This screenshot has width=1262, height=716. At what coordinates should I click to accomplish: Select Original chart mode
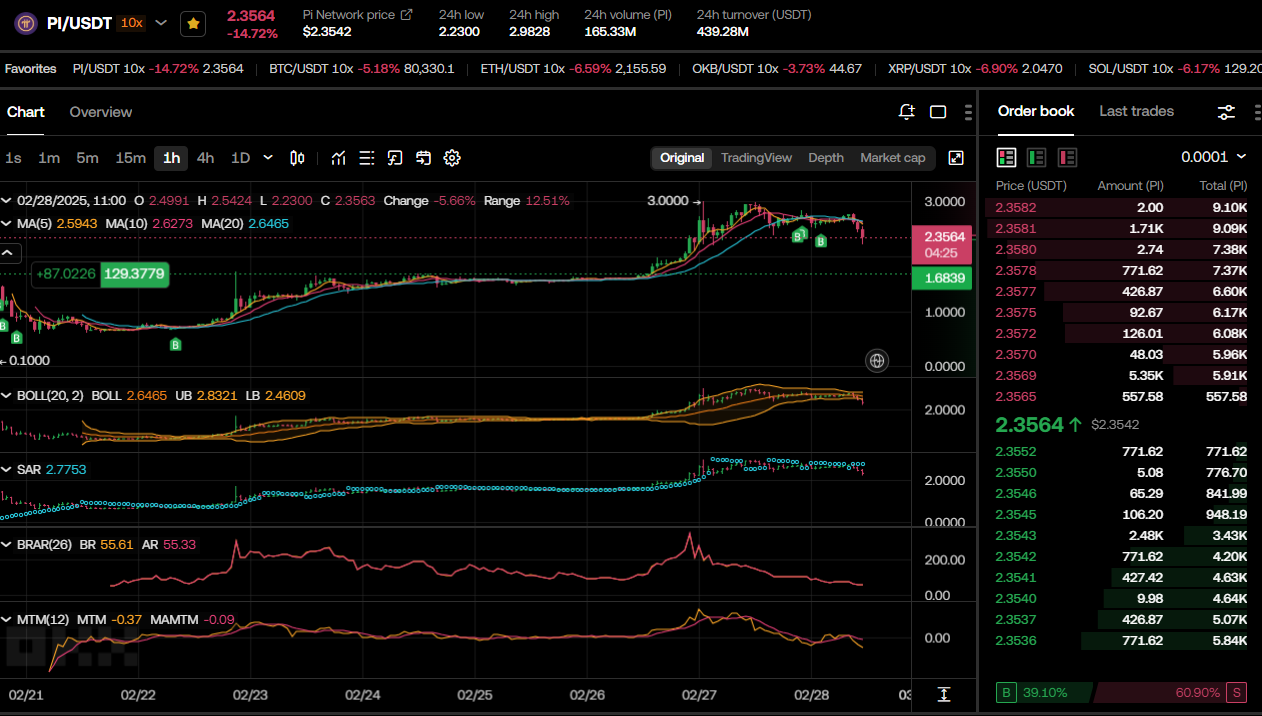(682, 158)
